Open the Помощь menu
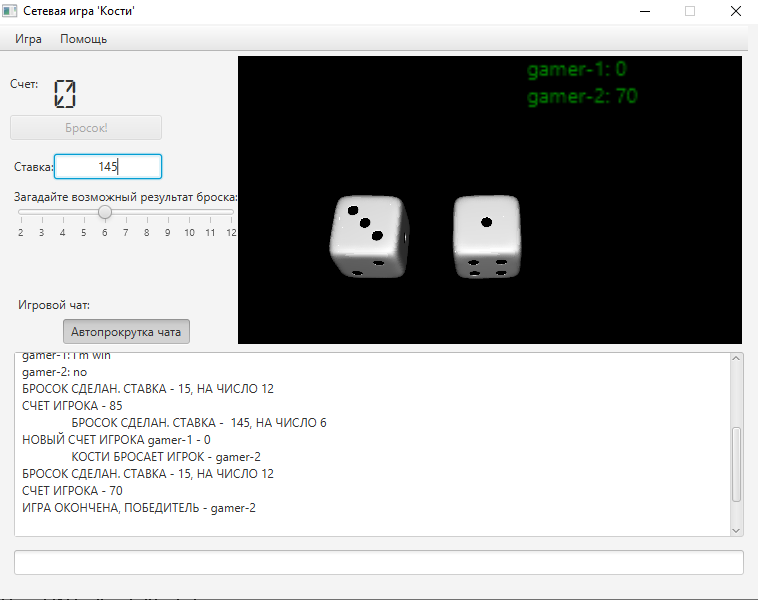 (x=83, y=39)
